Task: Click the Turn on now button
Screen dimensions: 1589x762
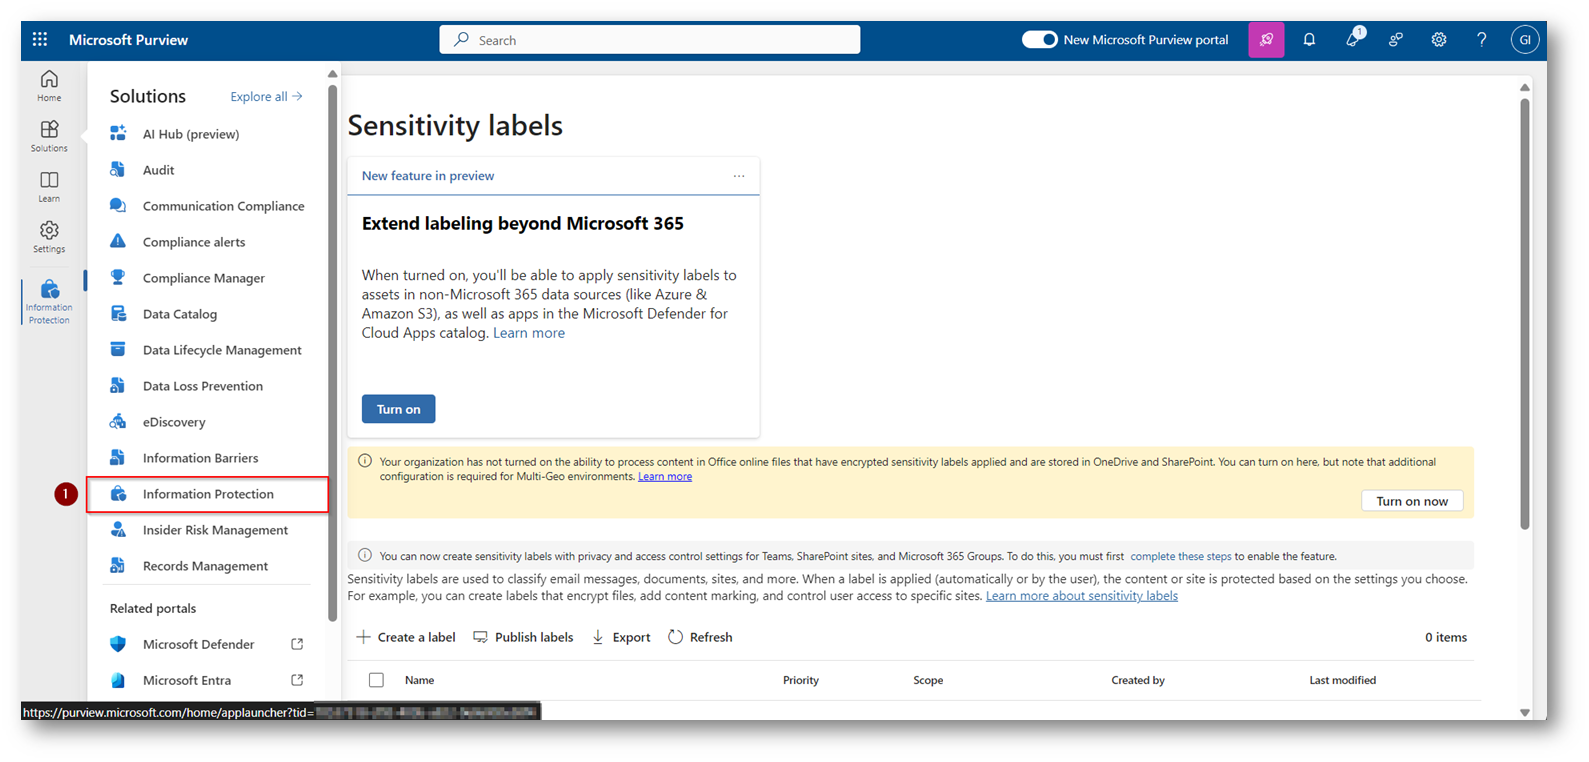Action: 1411,501
